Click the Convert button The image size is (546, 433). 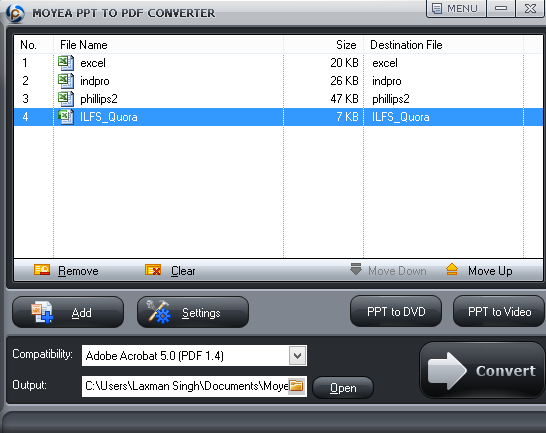[482, 370]
